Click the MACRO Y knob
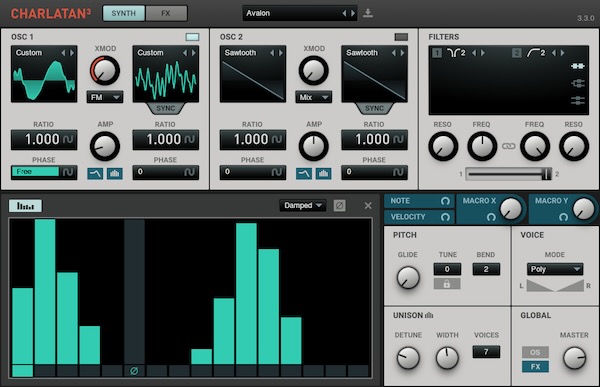Screen dimensions: 600x387 pos(584,209)
